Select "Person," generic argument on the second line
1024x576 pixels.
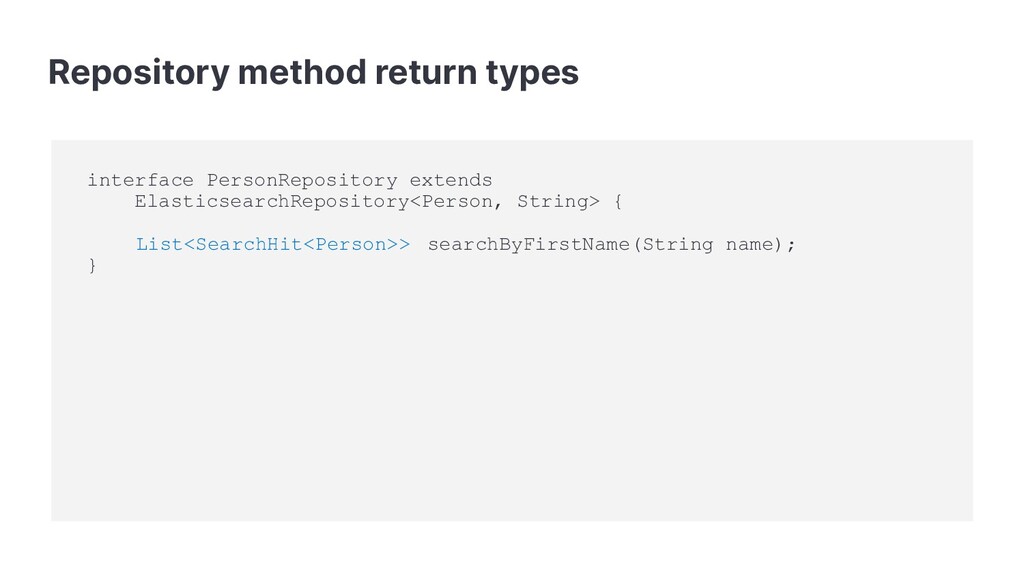coord(462,202)
